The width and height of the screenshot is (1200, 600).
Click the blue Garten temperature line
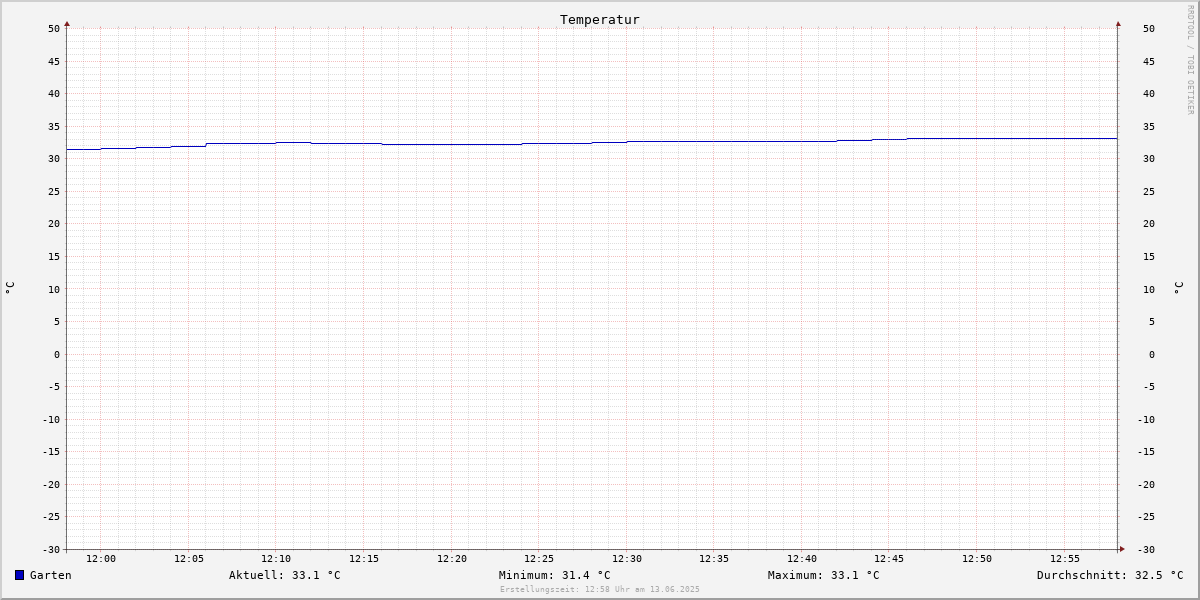592,143
